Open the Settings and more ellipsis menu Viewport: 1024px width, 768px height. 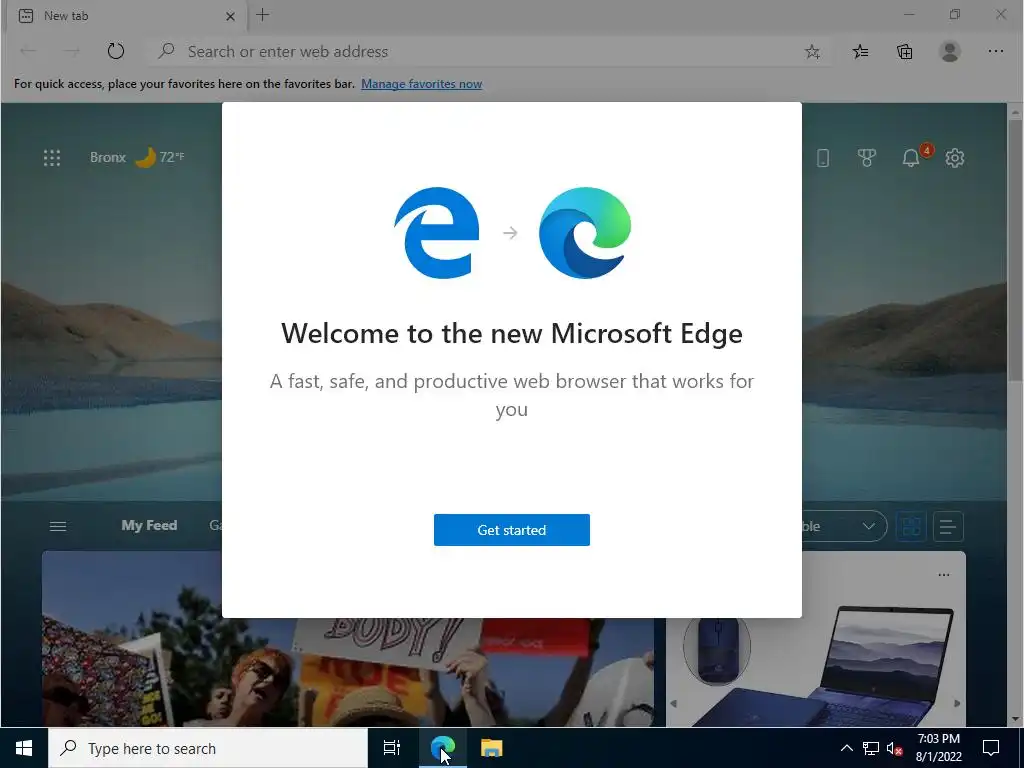tap(995, 51)
